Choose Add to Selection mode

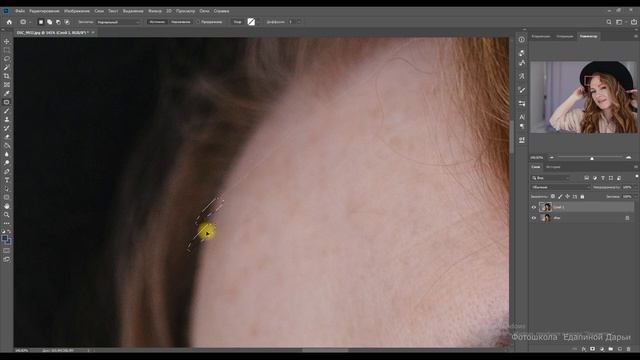49,22
